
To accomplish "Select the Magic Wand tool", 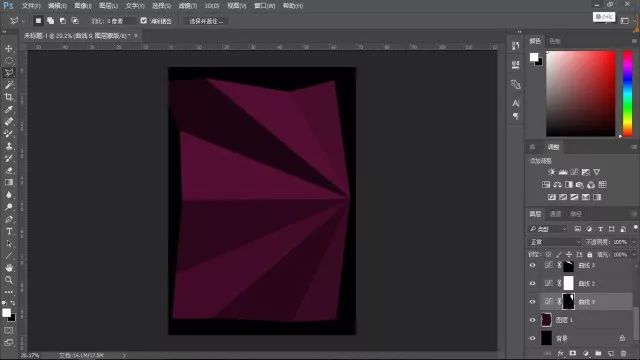I will [9, 85].
